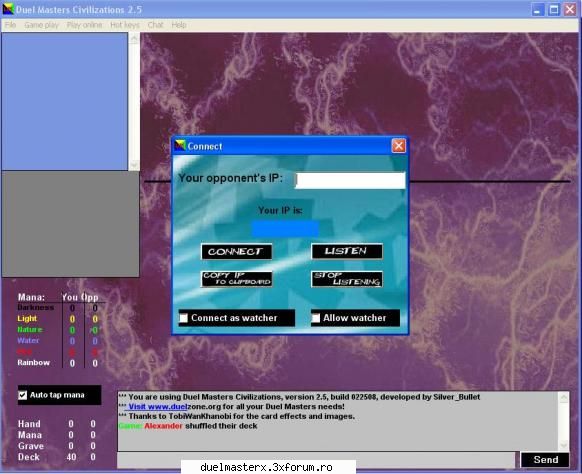Screen dimensions: 582x474
Task: Click the chat message input box
Action: (x=316, y=460)
